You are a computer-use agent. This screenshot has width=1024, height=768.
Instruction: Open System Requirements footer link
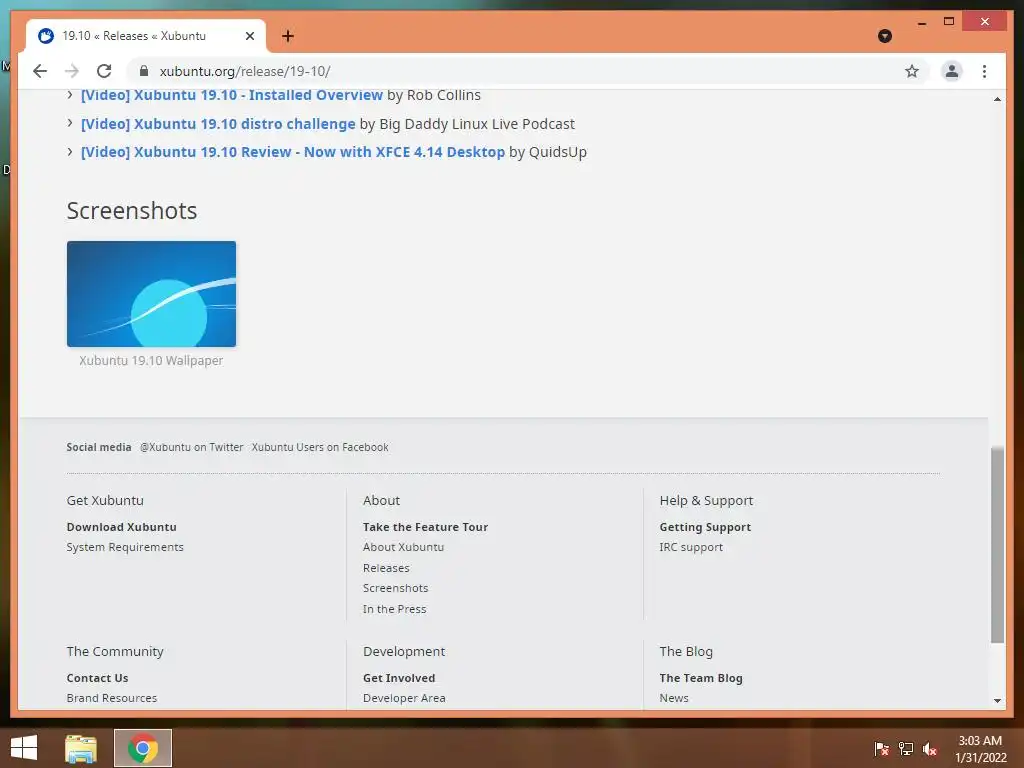[125, 547]
